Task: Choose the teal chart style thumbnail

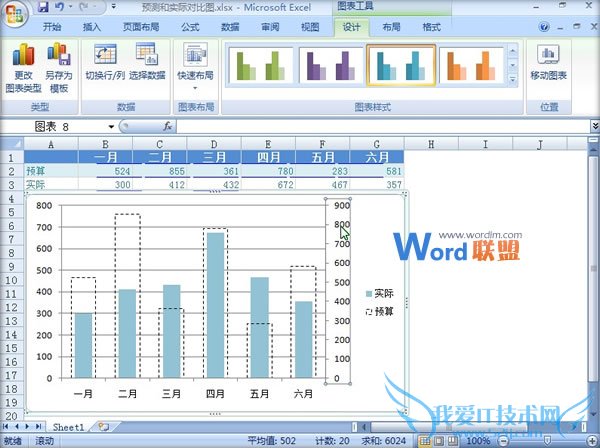Action: click(401, 65)
